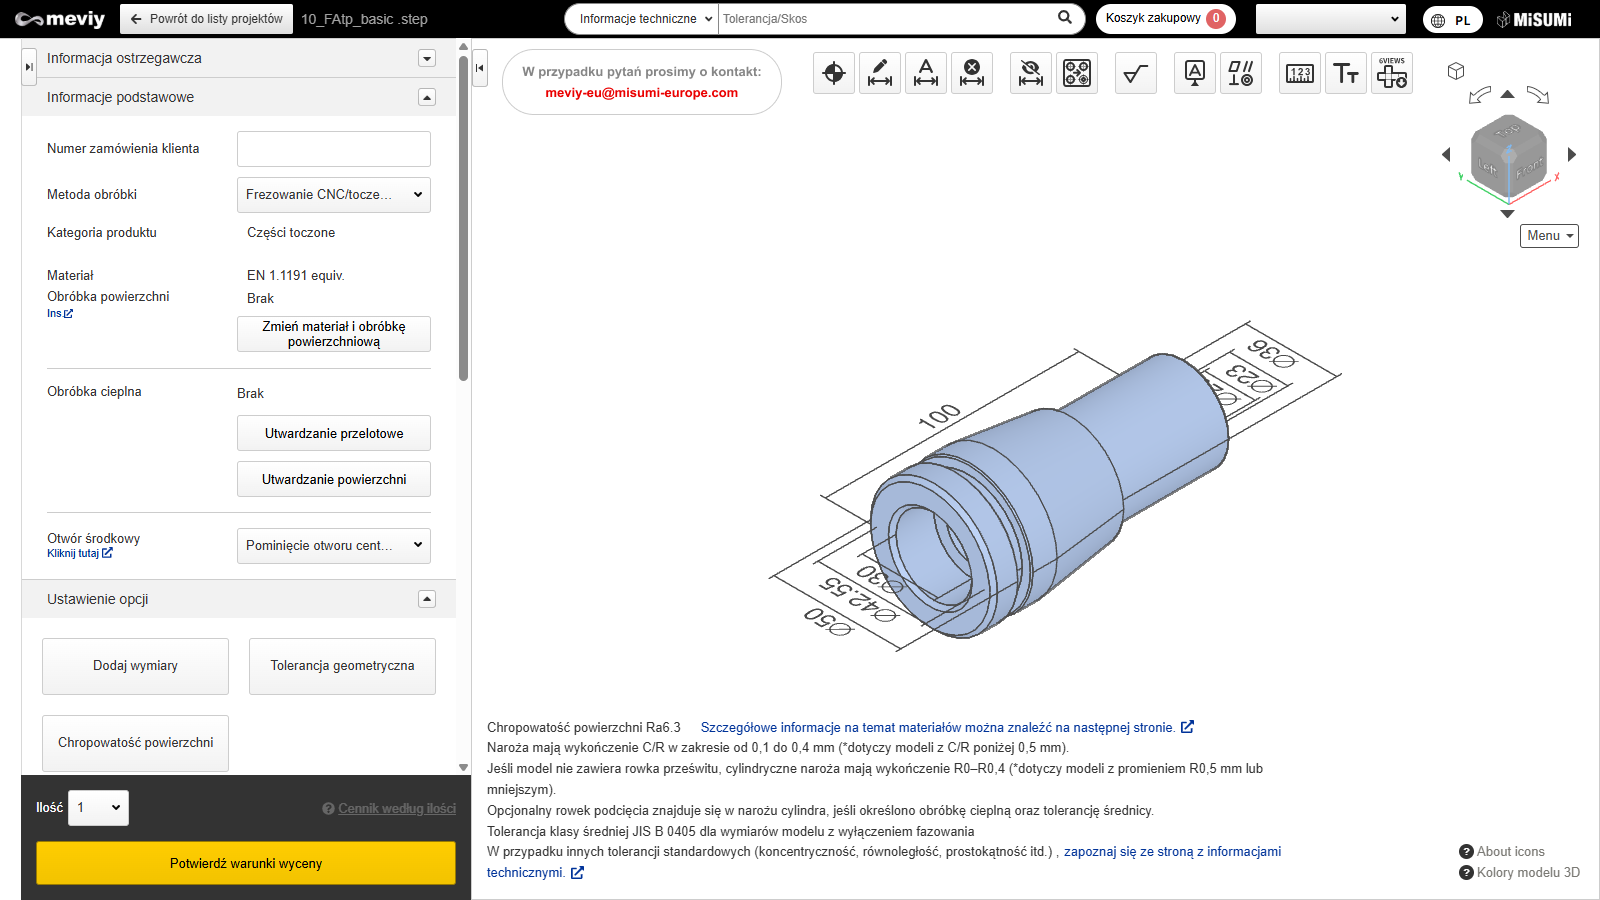
Task: Select the edit dimension pencil tool
Action: (880, 73)
